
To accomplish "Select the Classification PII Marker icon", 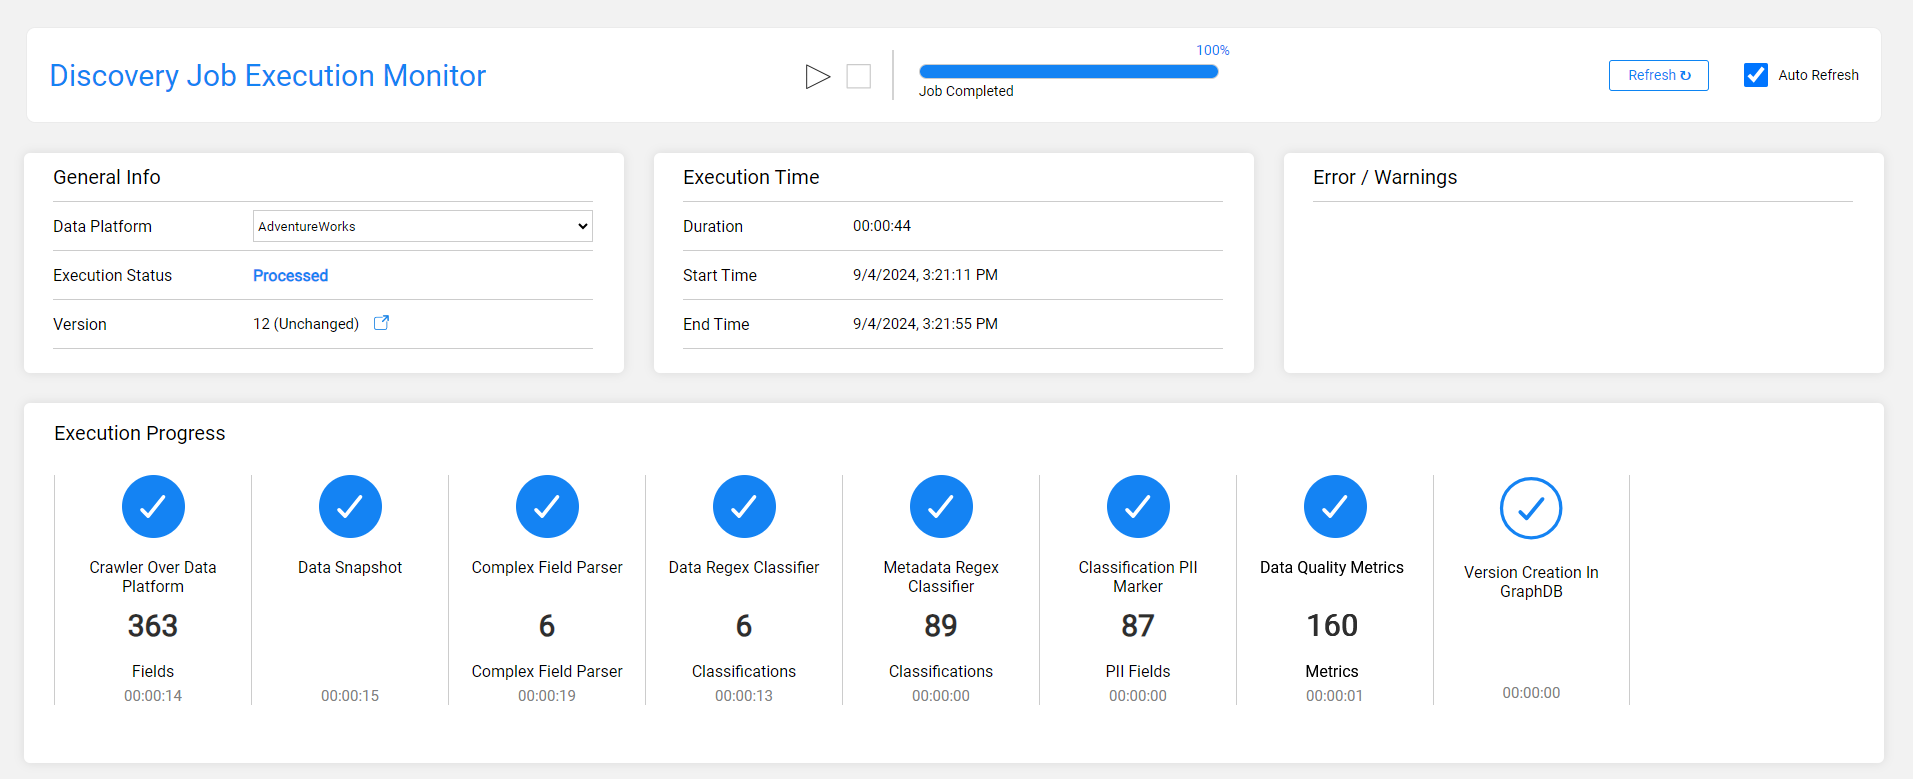I will click(1138, 507).
